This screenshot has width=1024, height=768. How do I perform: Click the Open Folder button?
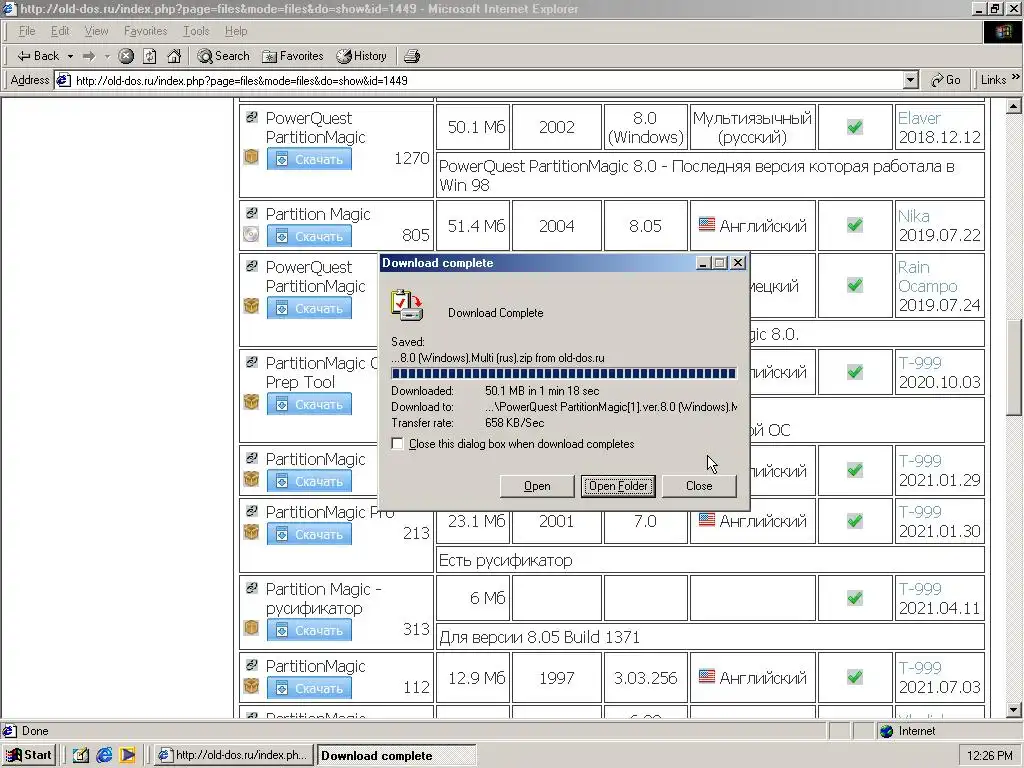618,486
